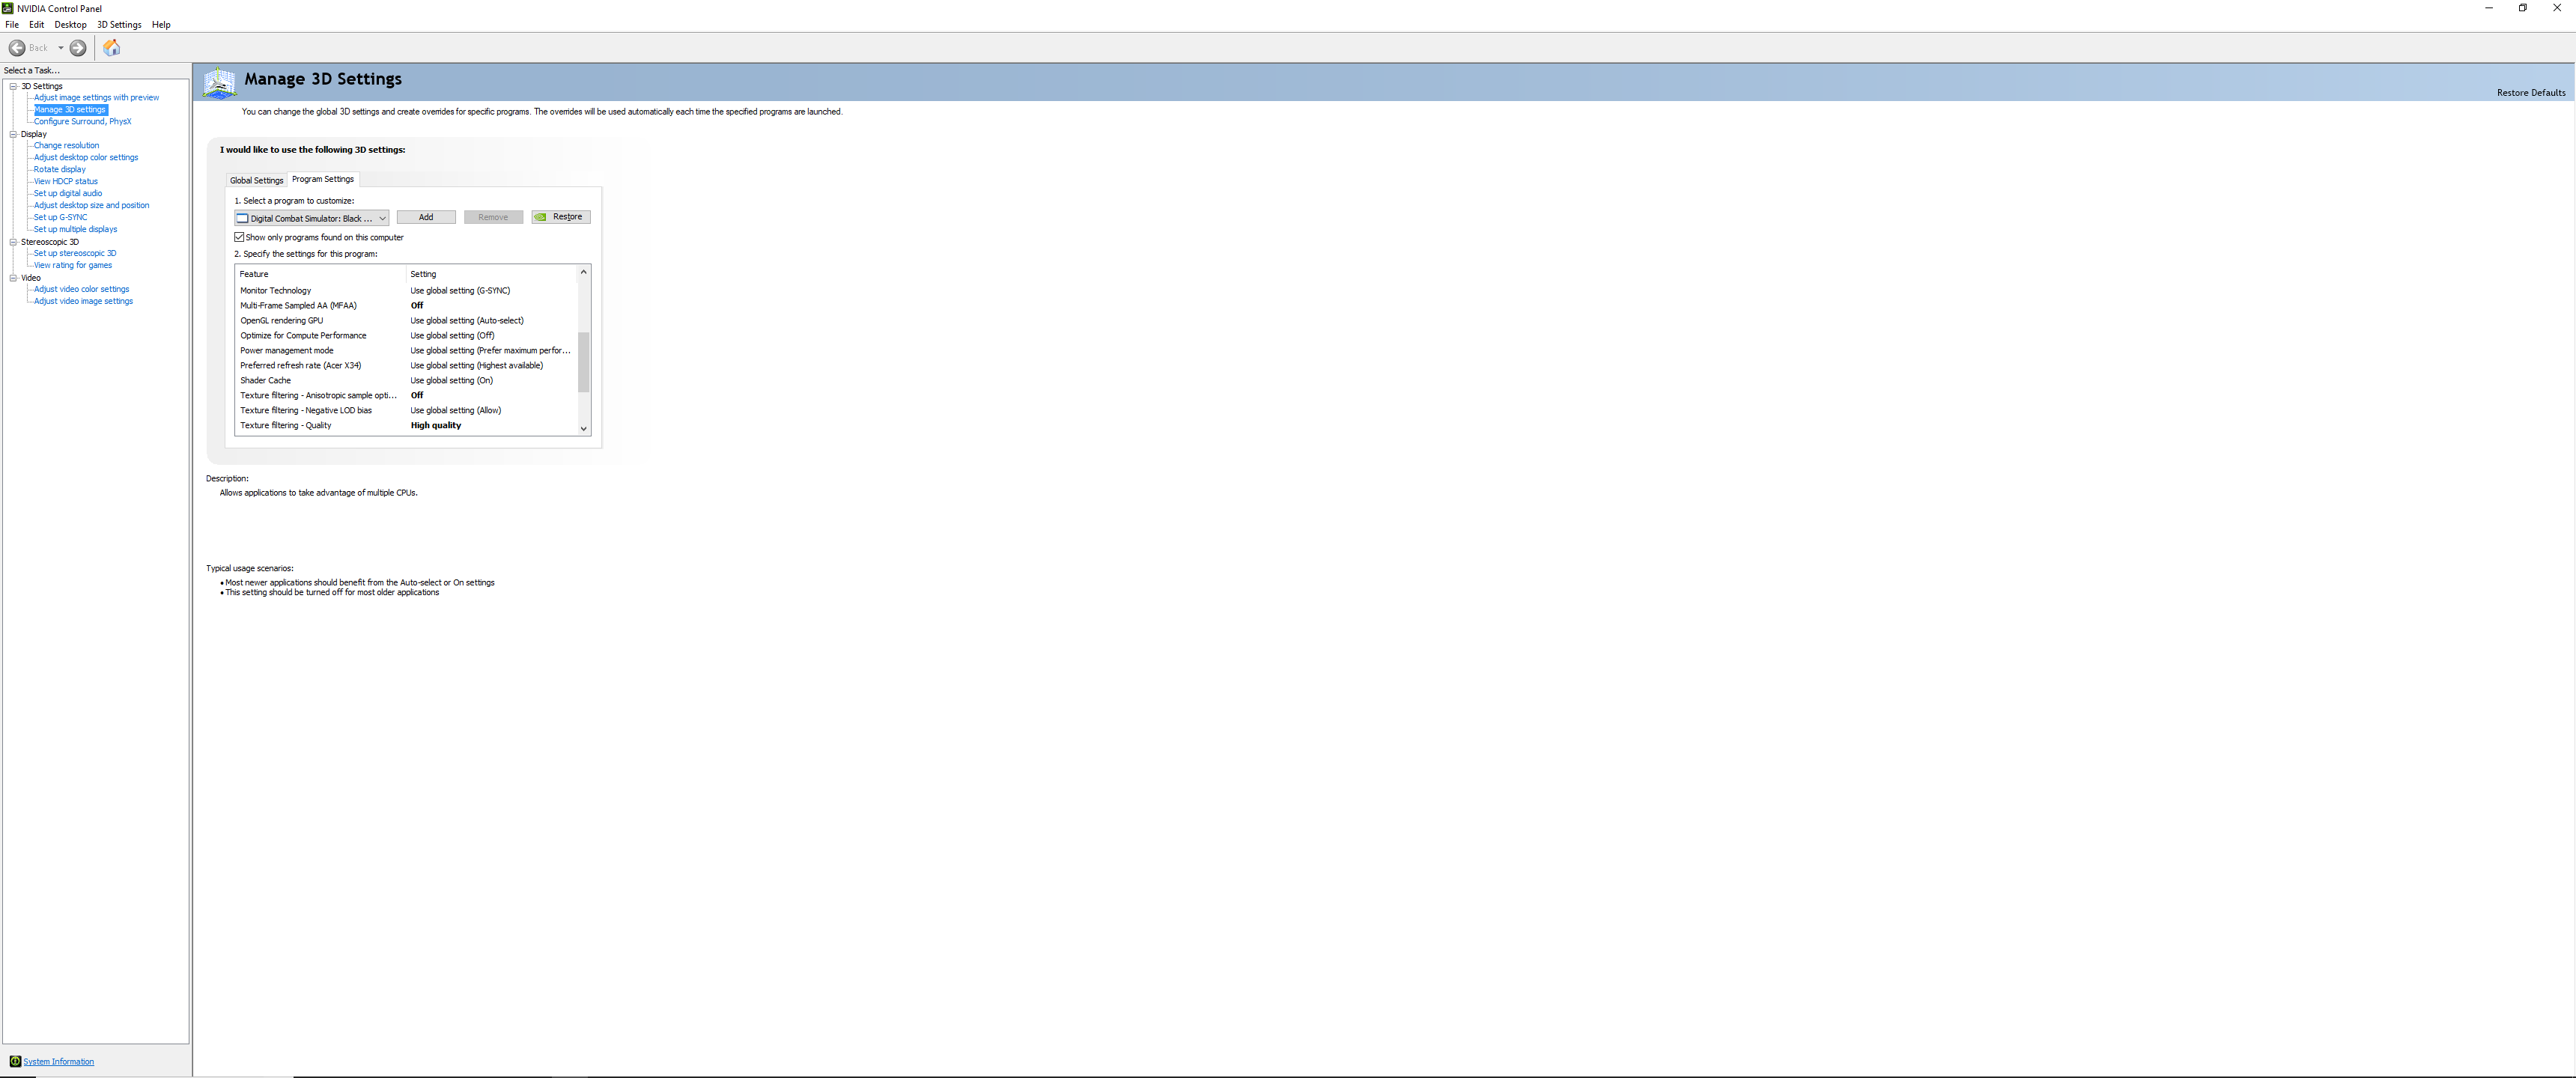Open Set up digital audio
2576x1078 pixels.
coord(68,194)
